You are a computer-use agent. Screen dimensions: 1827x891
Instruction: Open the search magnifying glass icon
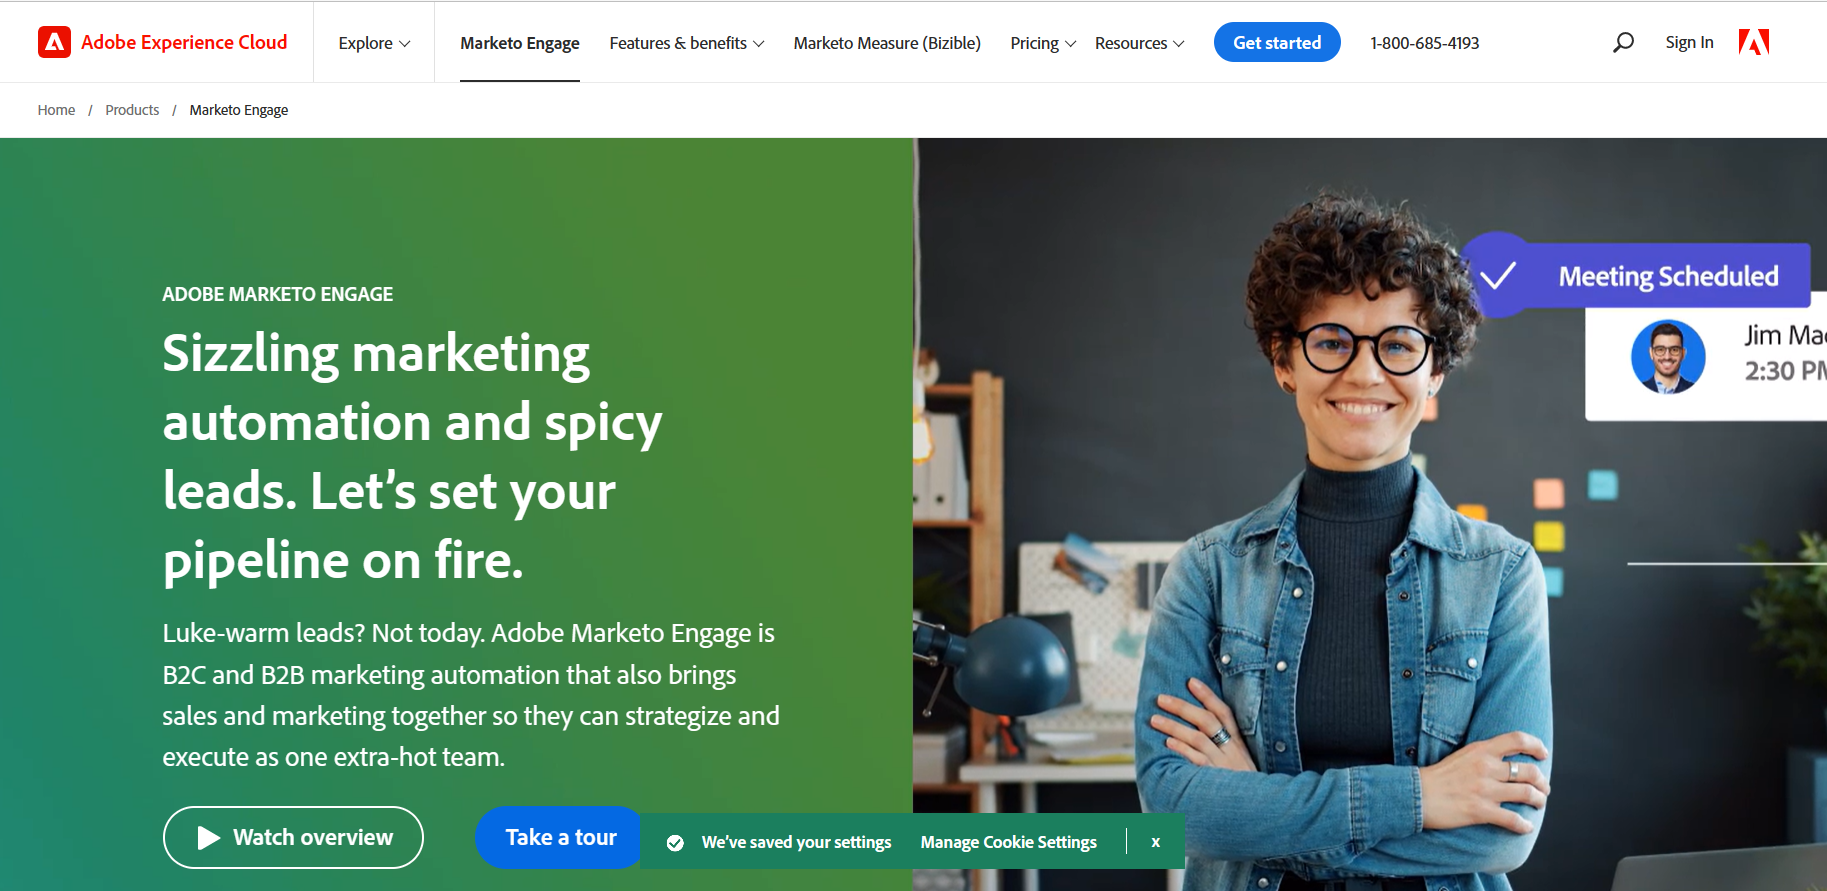[x=1623, y=42]
